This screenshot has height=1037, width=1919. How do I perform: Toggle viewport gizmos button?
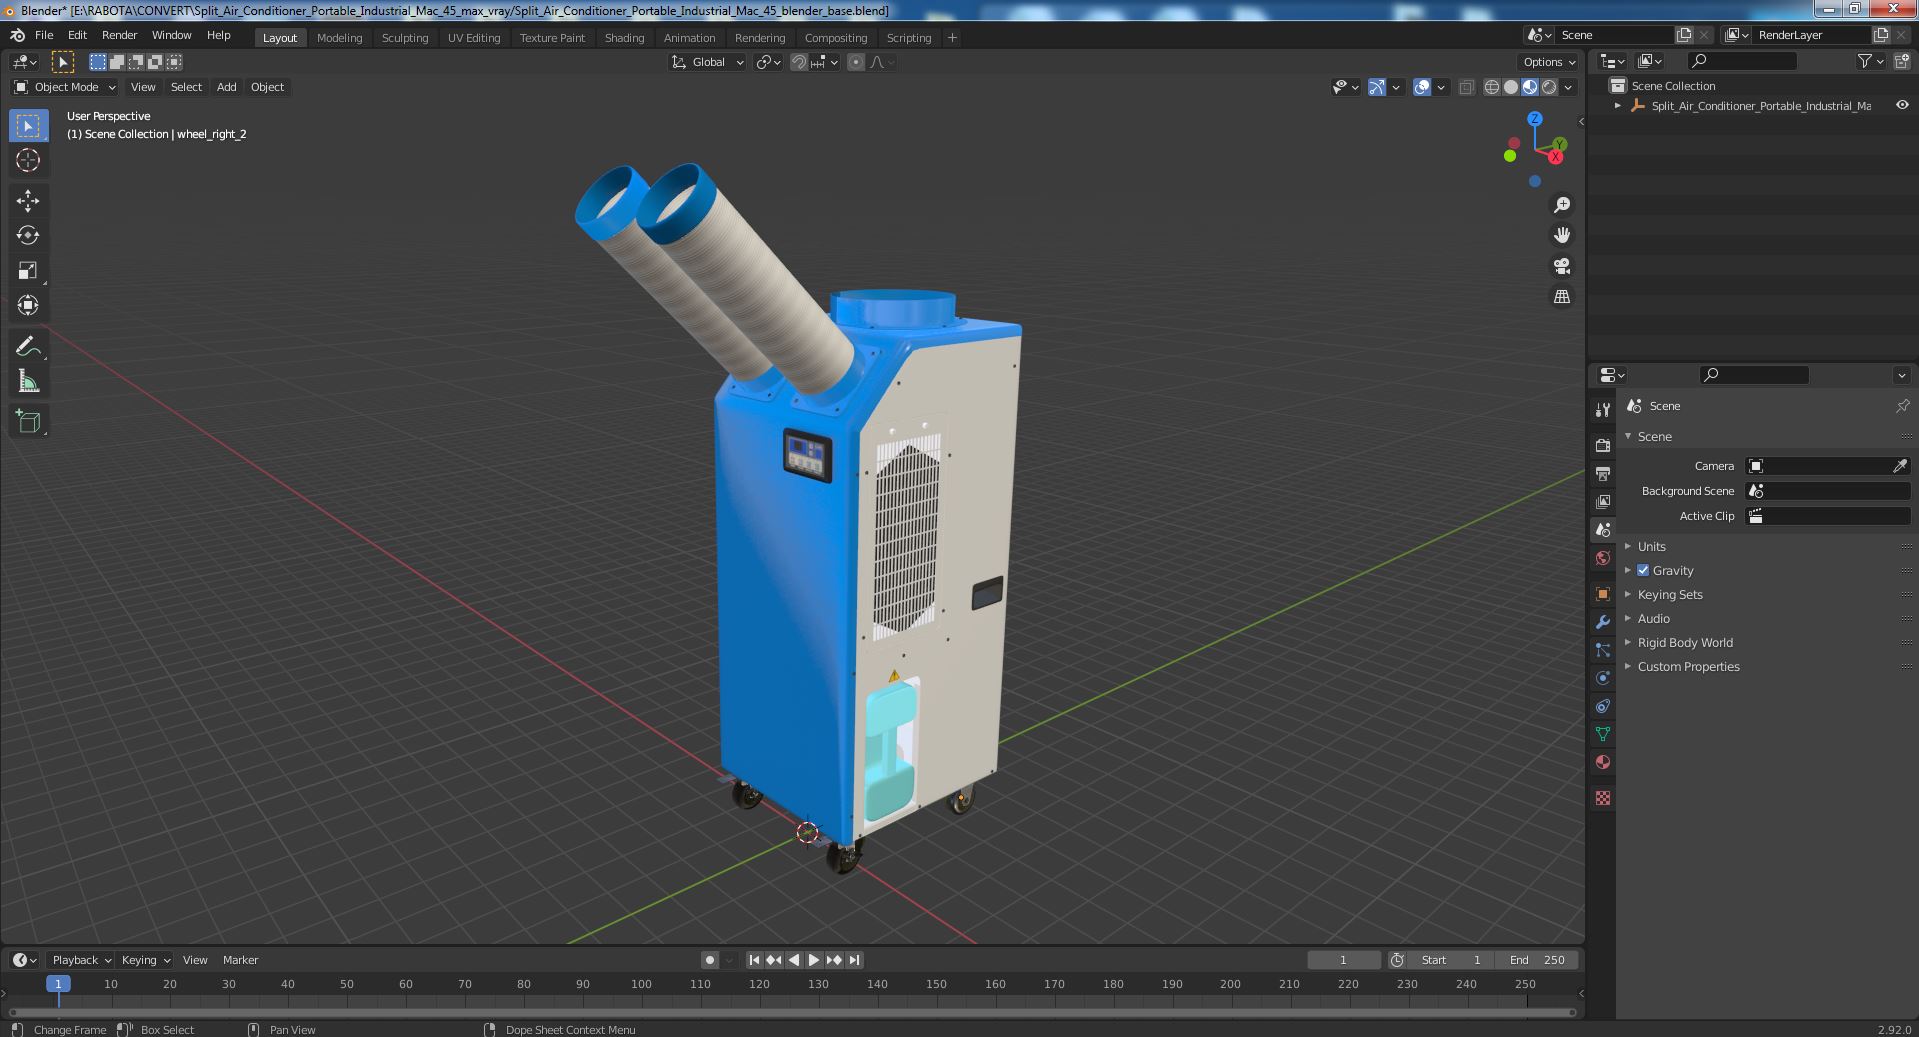tap(1377, 87)
